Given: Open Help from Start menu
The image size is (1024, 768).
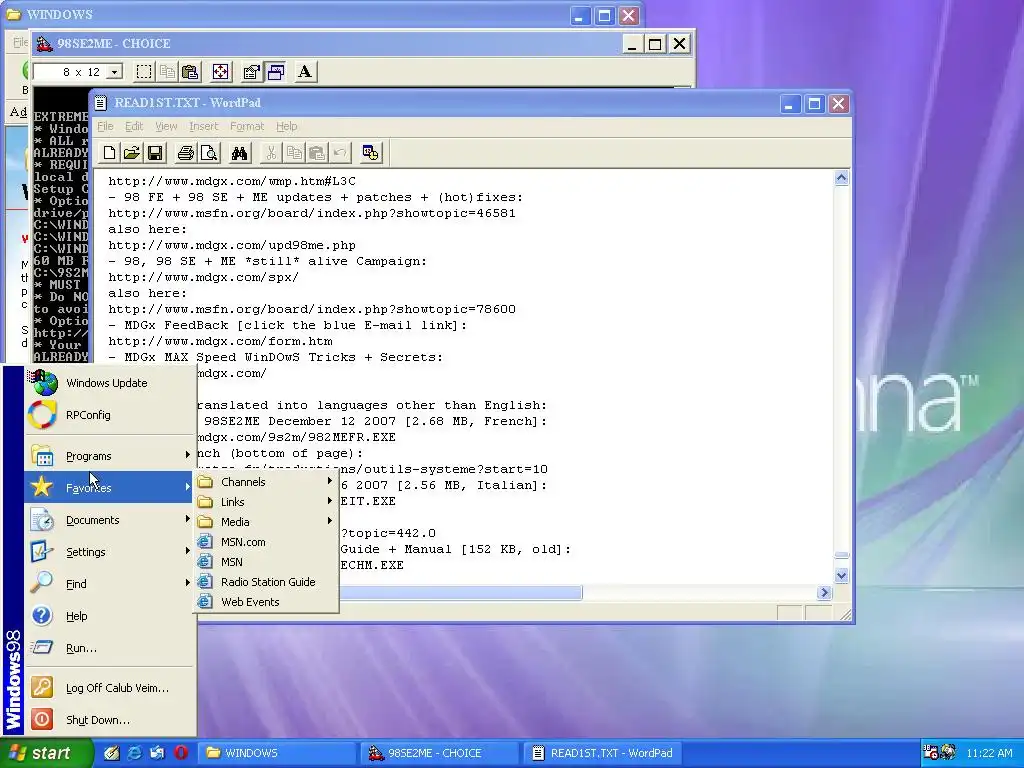Looking at the screenshot, I should point(110,616).
